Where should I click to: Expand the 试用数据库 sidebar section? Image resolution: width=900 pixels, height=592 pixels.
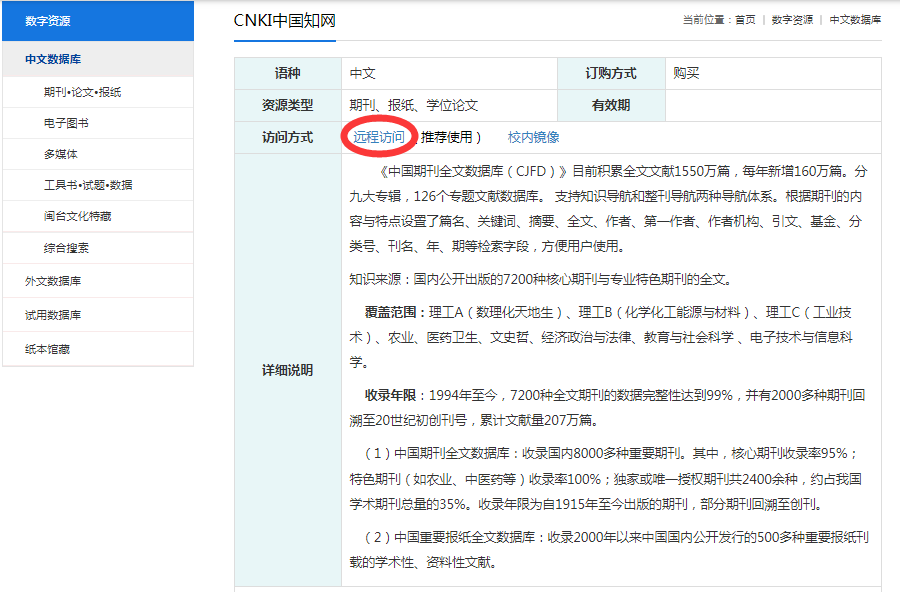pos(53,315)
